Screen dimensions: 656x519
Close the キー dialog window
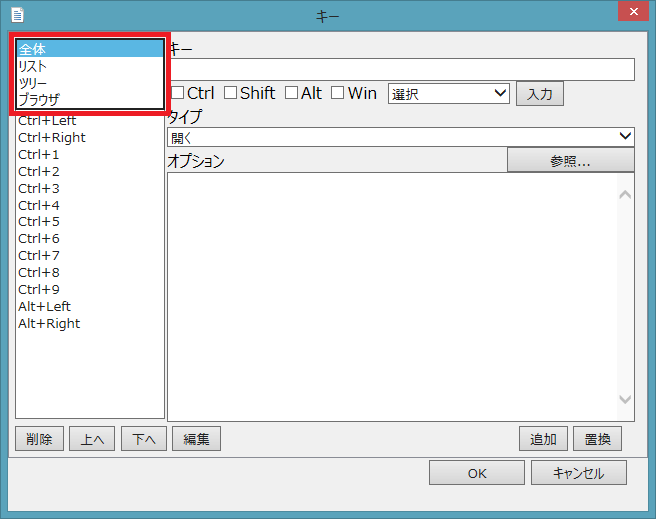(627, 14)
